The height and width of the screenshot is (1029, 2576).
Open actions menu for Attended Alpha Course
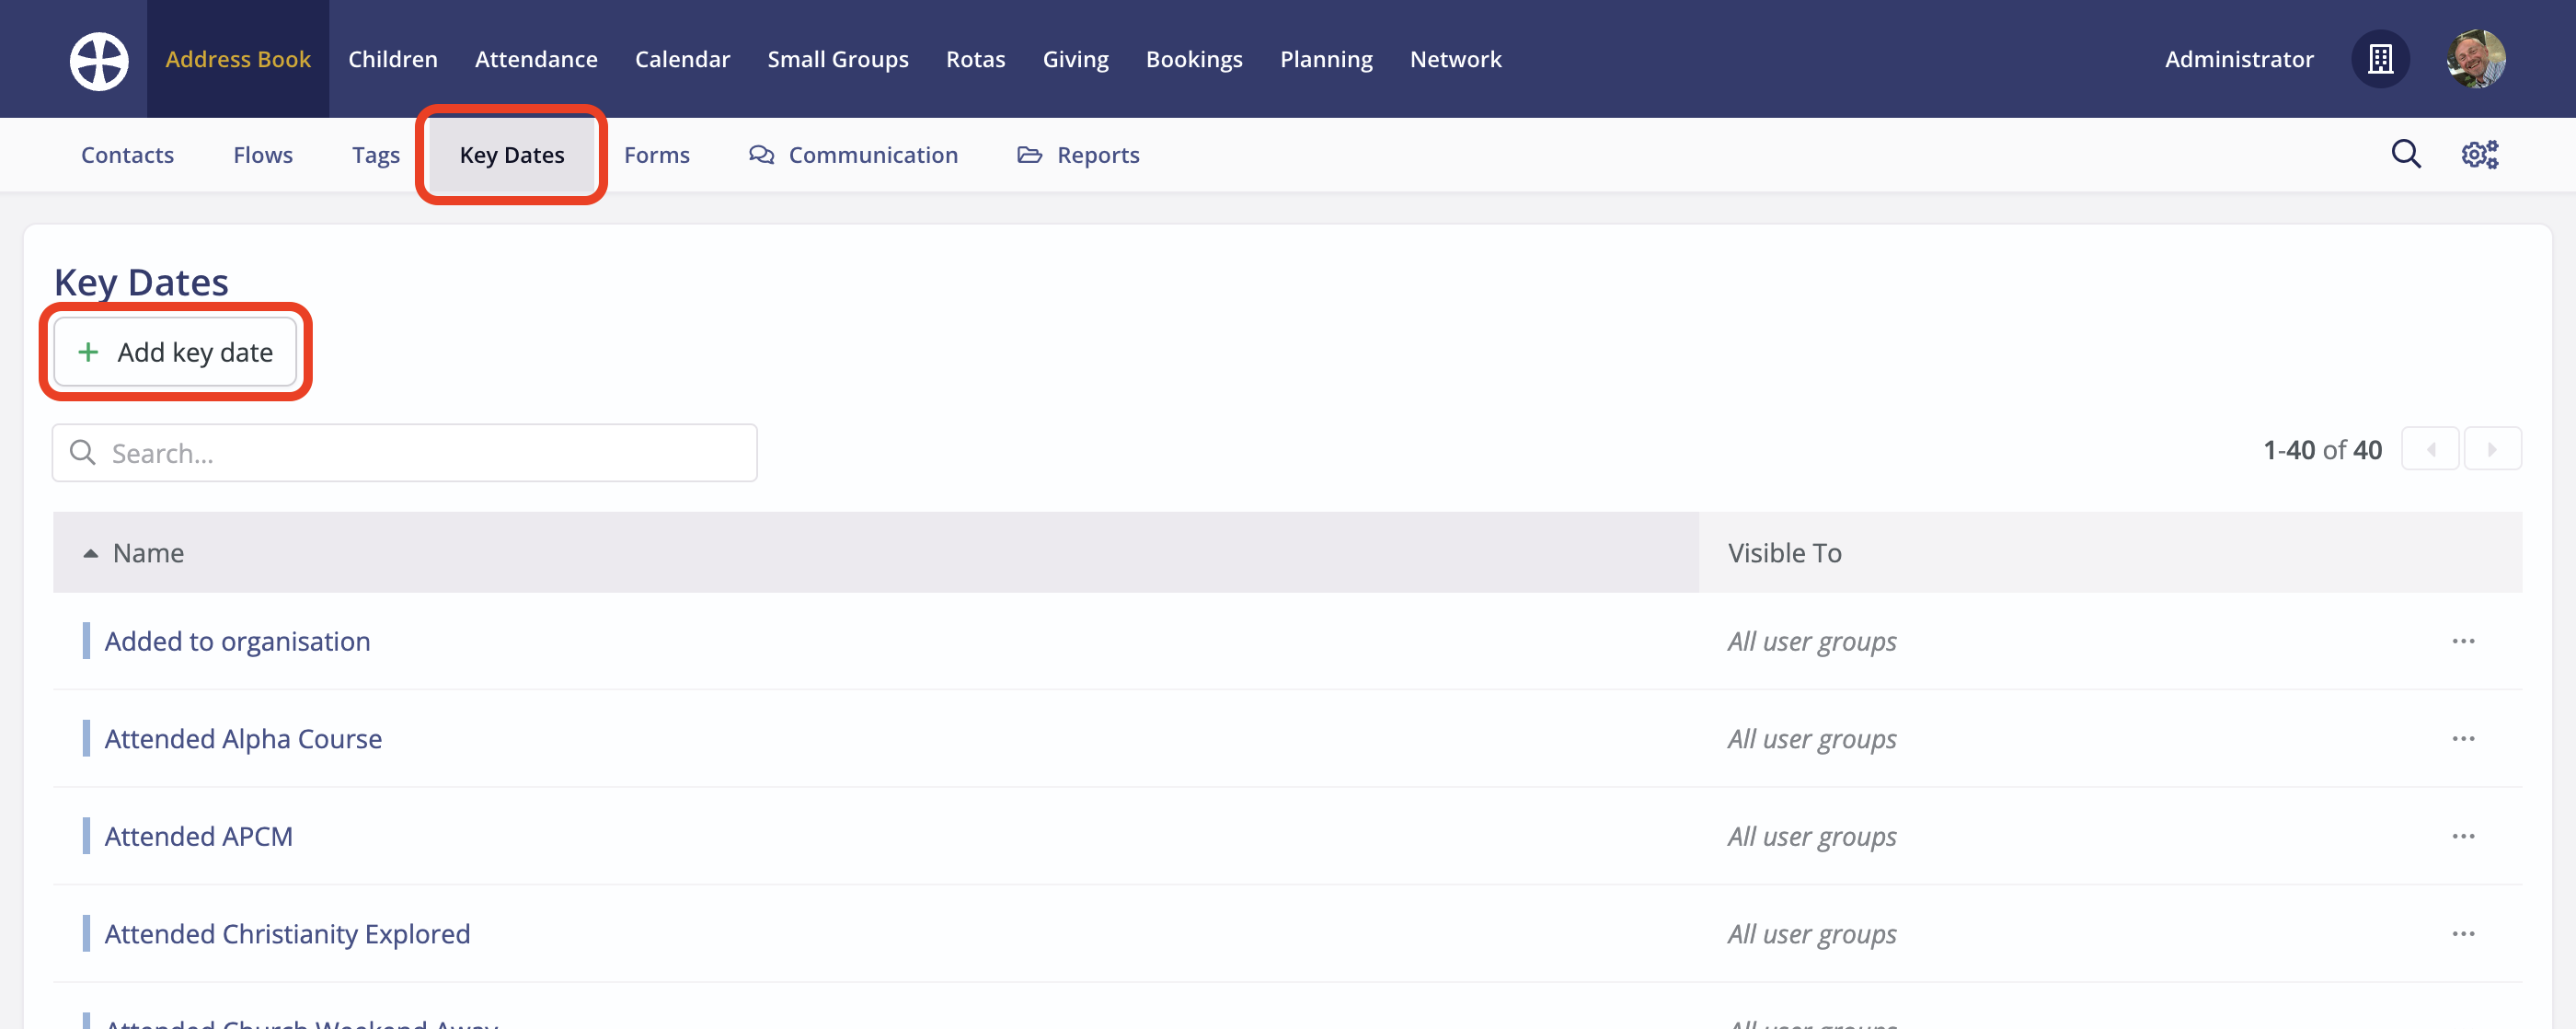[x=2463, y=739]
